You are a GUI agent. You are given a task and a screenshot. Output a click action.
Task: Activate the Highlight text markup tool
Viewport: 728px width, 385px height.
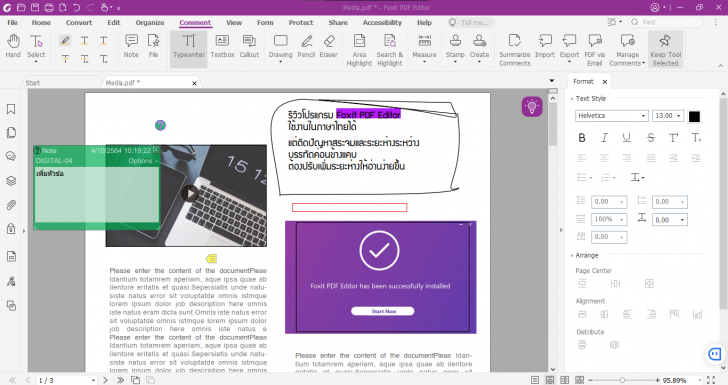pos(65,40)
